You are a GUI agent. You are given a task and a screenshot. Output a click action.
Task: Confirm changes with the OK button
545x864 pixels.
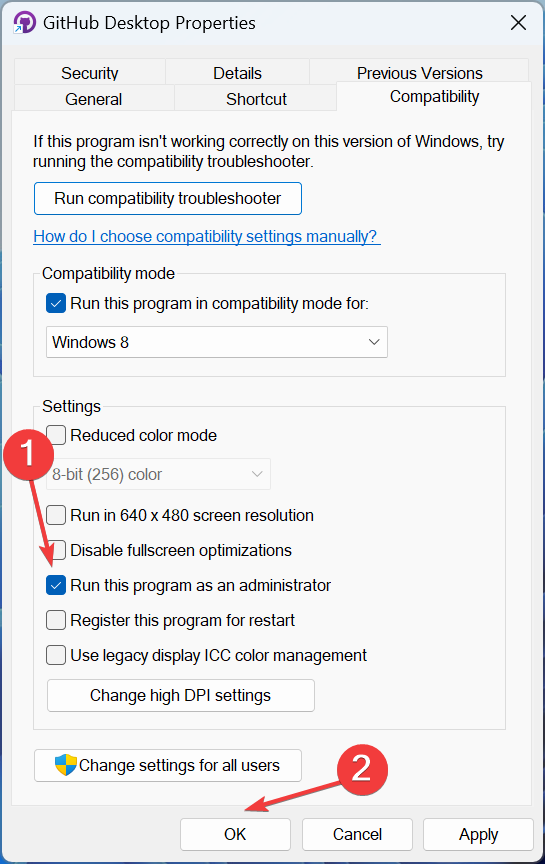coord(235,834)
